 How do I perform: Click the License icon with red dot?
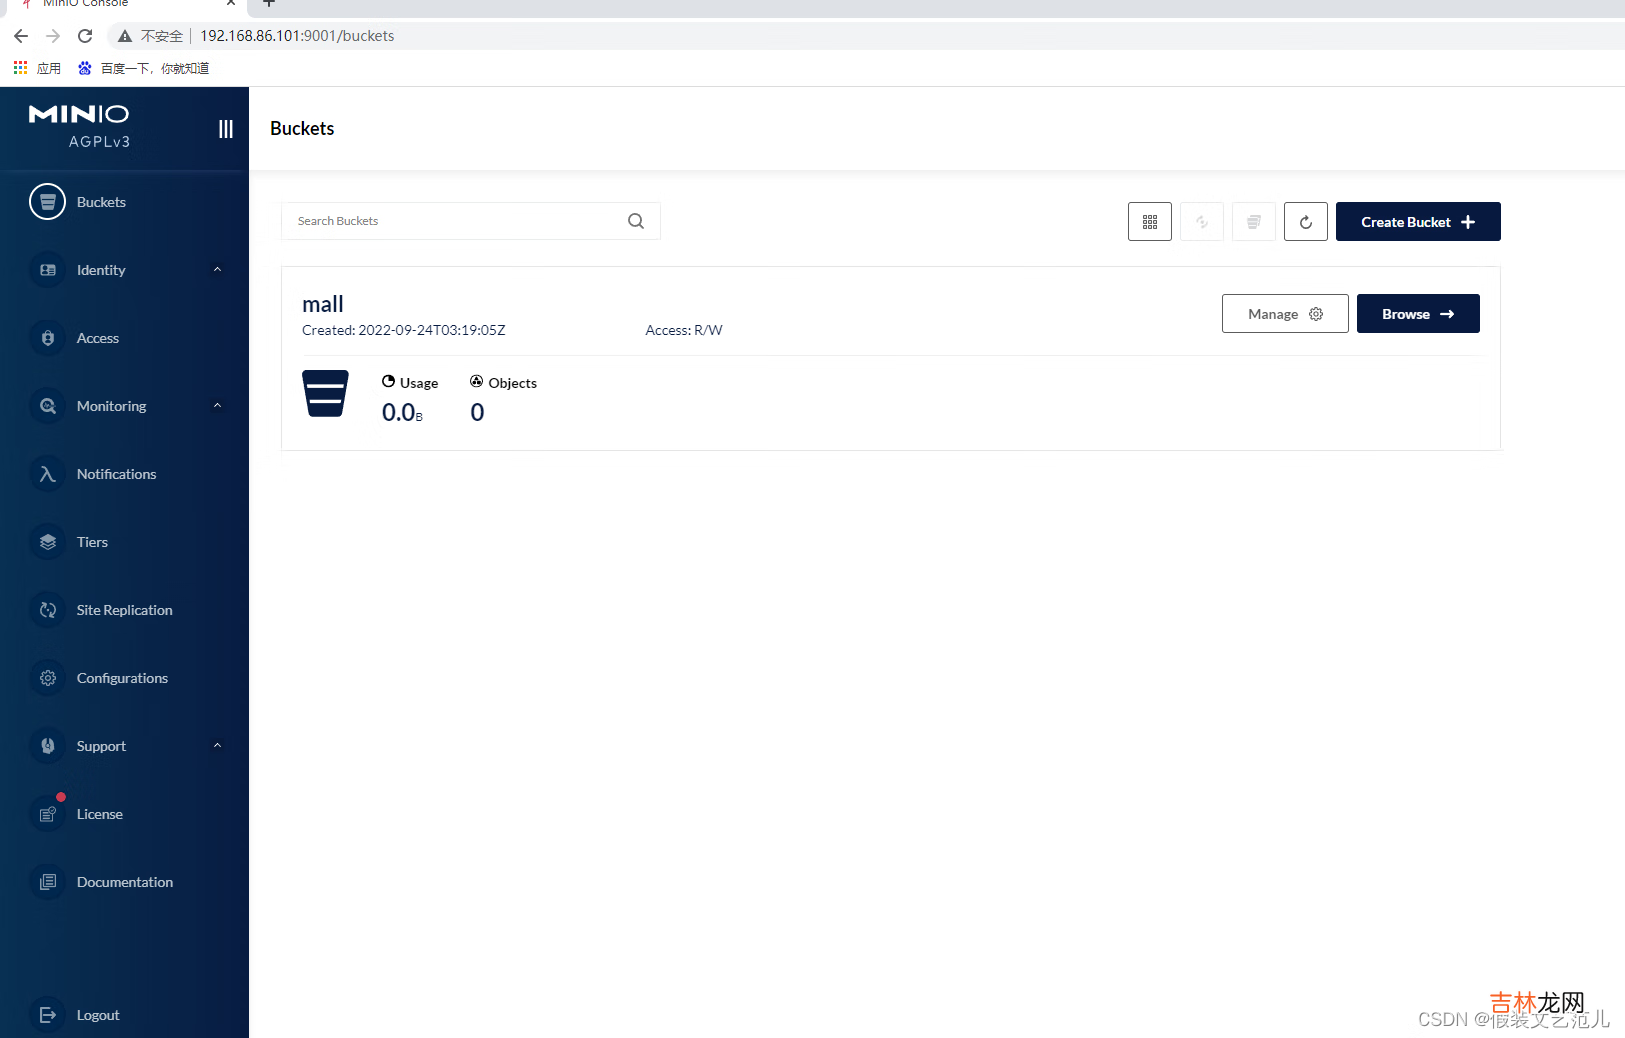point(47,814)
